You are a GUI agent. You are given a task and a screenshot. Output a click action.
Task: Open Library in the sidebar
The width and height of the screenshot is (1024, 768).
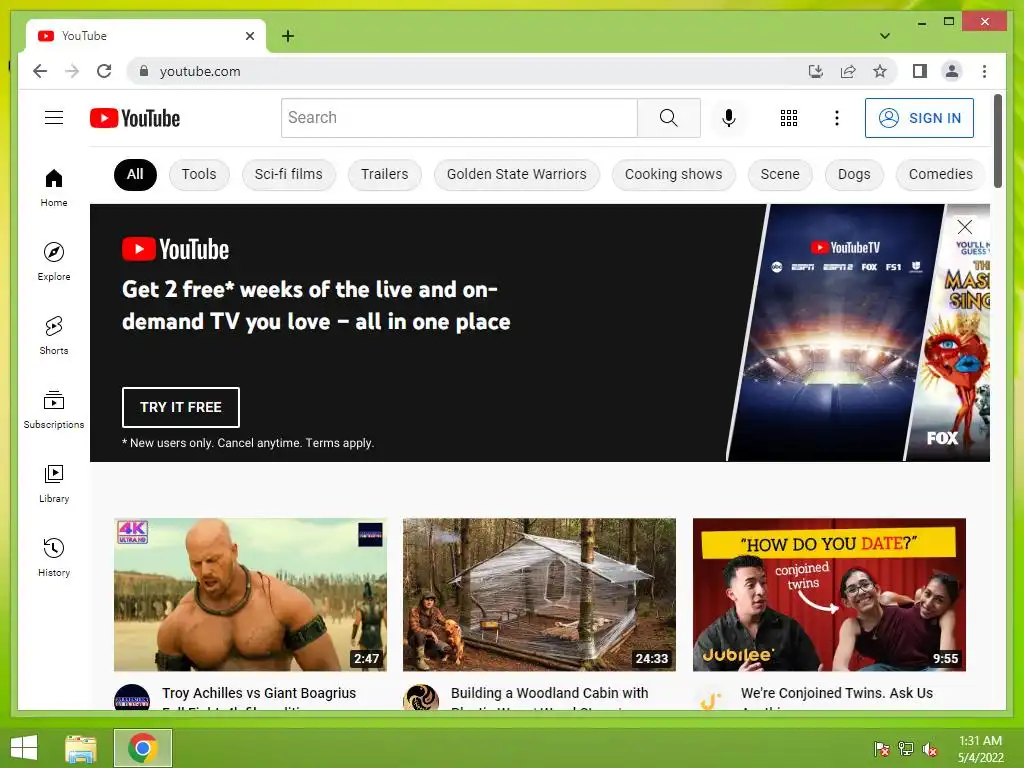point(54,483)
